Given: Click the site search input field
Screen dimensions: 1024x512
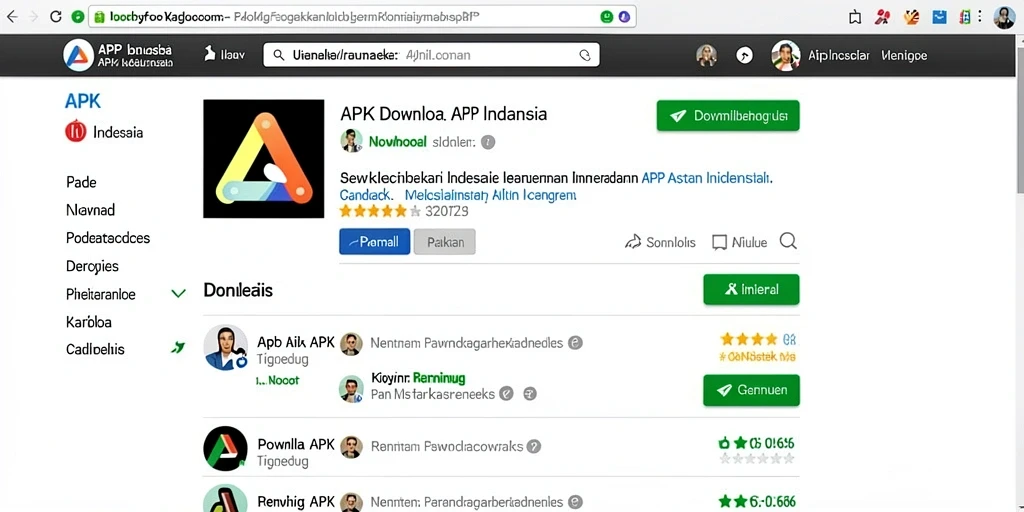Looking at the screenshot, I should point(431,56).
